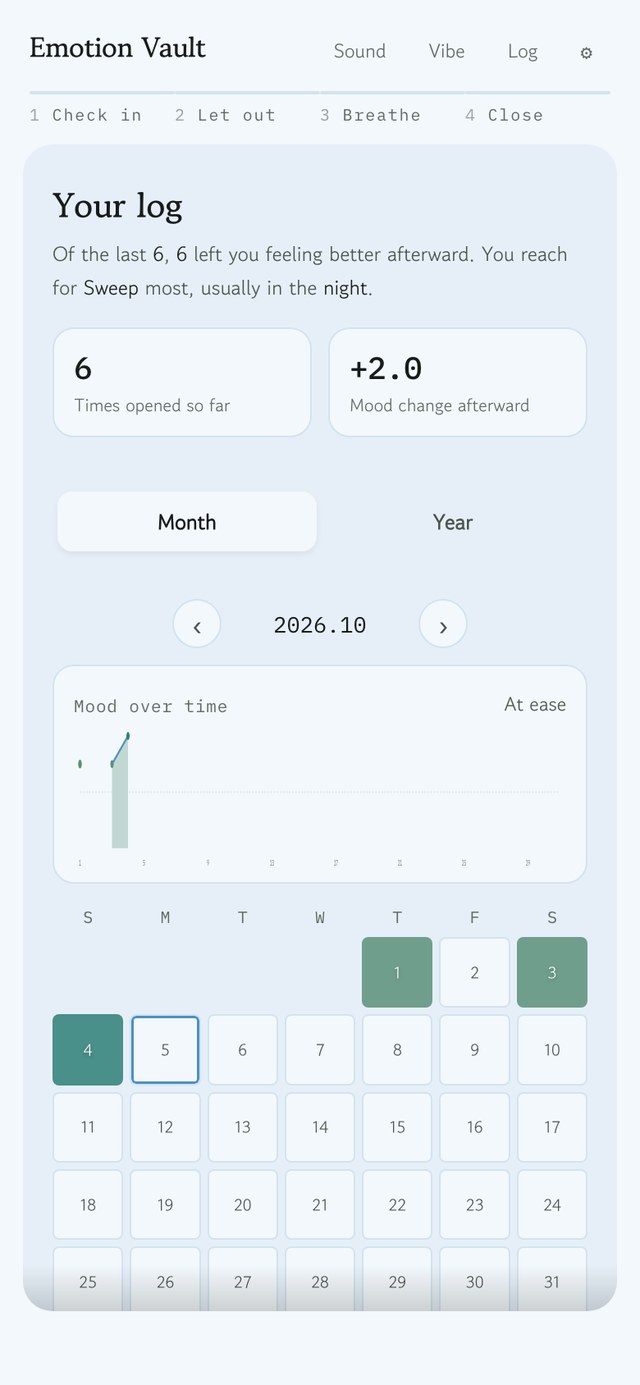Go to step 4 Close

coord(504,115)
